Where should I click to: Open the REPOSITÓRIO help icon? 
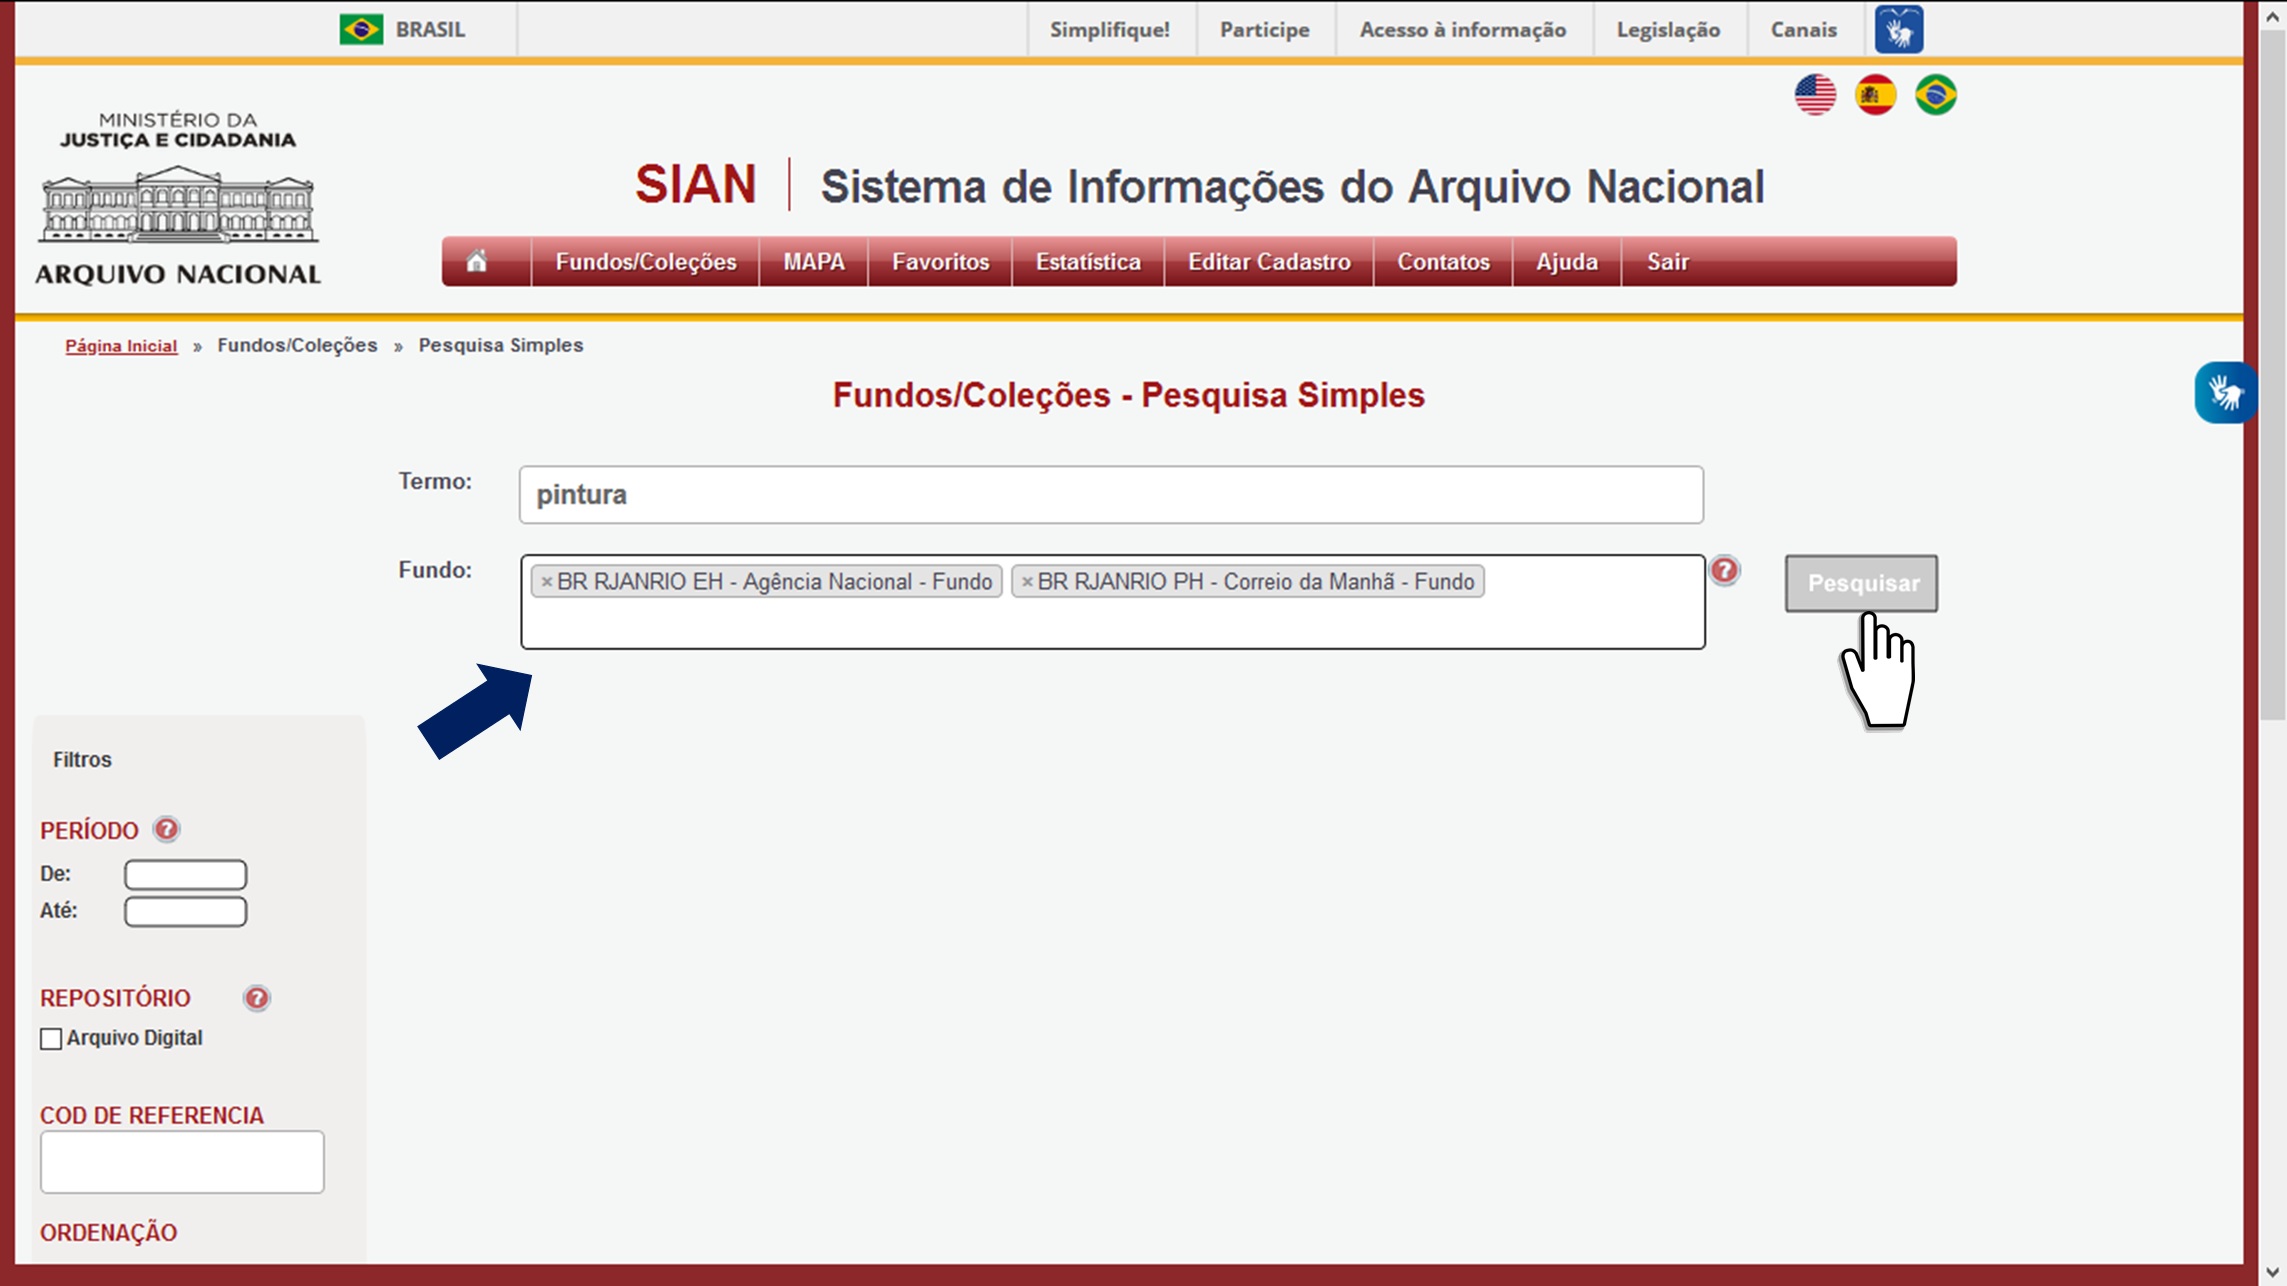(x=255, y=996)
